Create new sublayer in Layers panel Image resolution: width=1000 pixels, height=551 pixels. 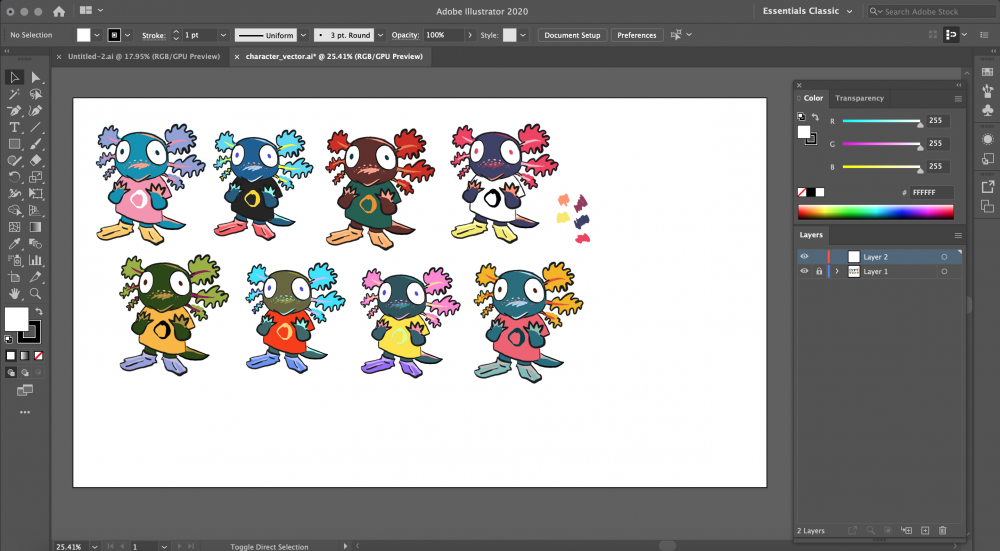(x=906, y=530)
